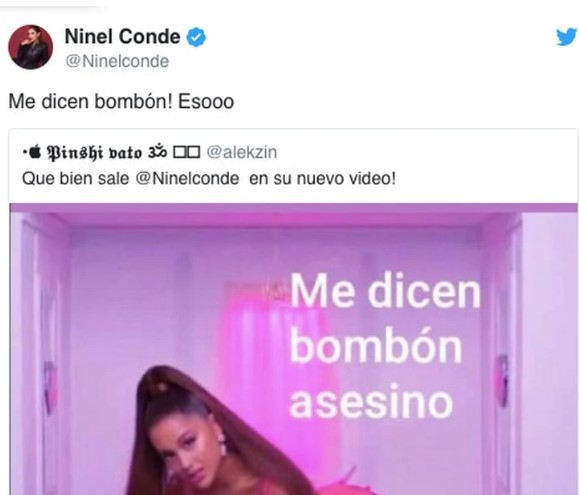Click Ninel Conde's round profile avatar
The height and width of the screenshot is (495, 579).
[x=31, y=47]
